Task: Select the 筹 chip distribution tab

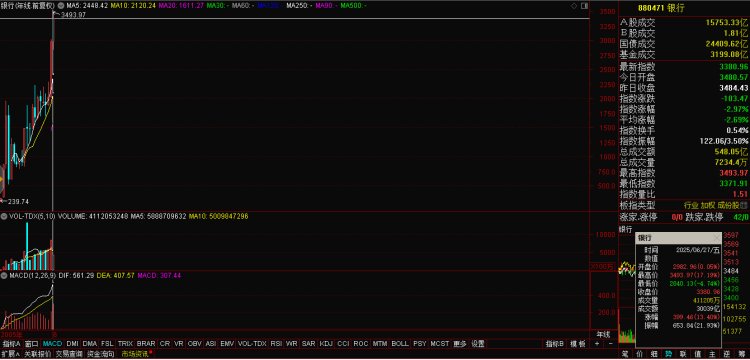Action: point(742,355)
